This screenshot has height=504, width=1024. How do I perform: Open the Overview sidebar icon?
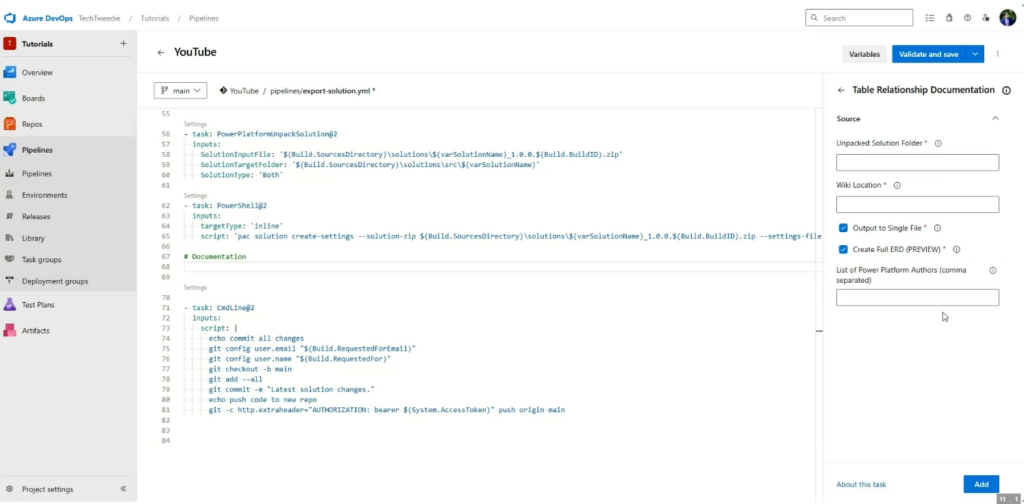point(10,72)
